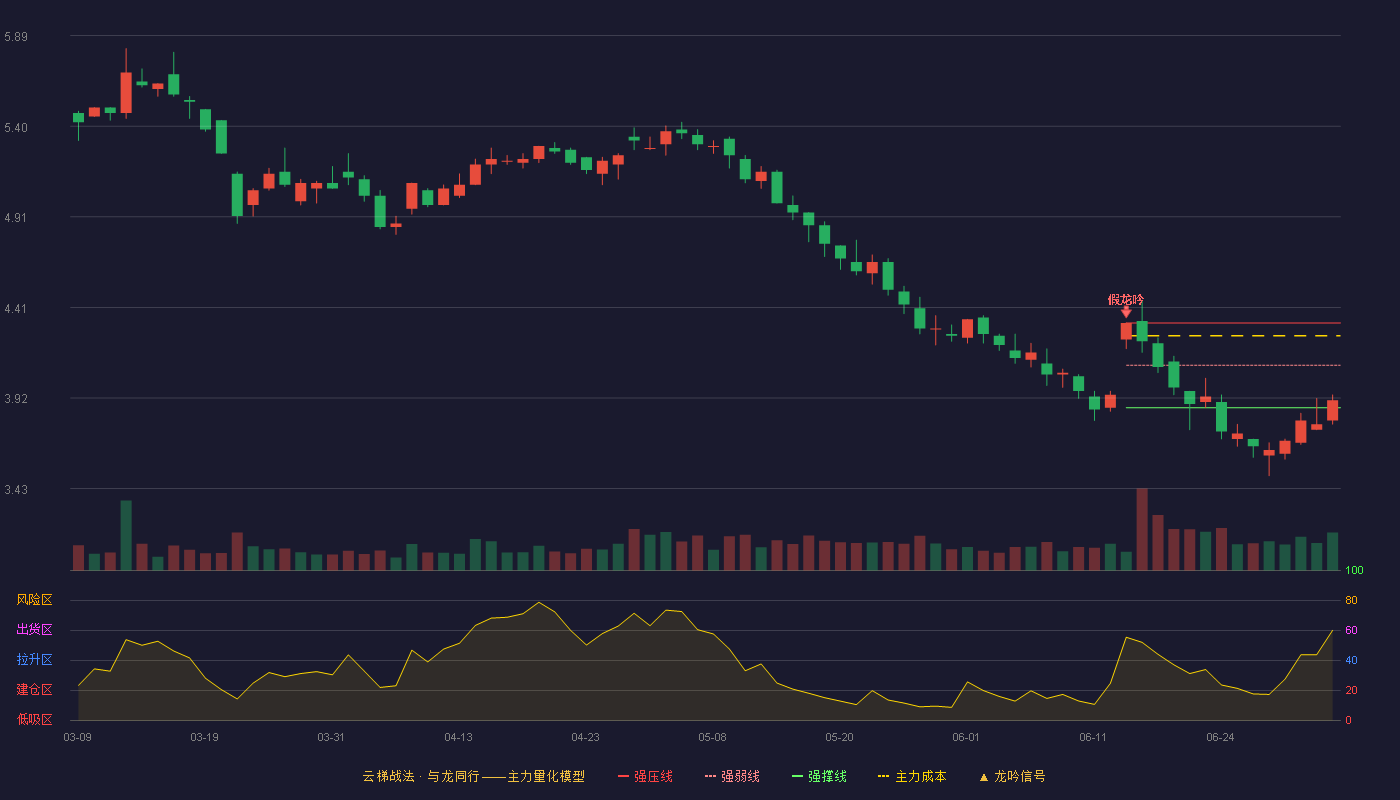Toggle the 主力成本 legend entry

(x=912, y=776)
